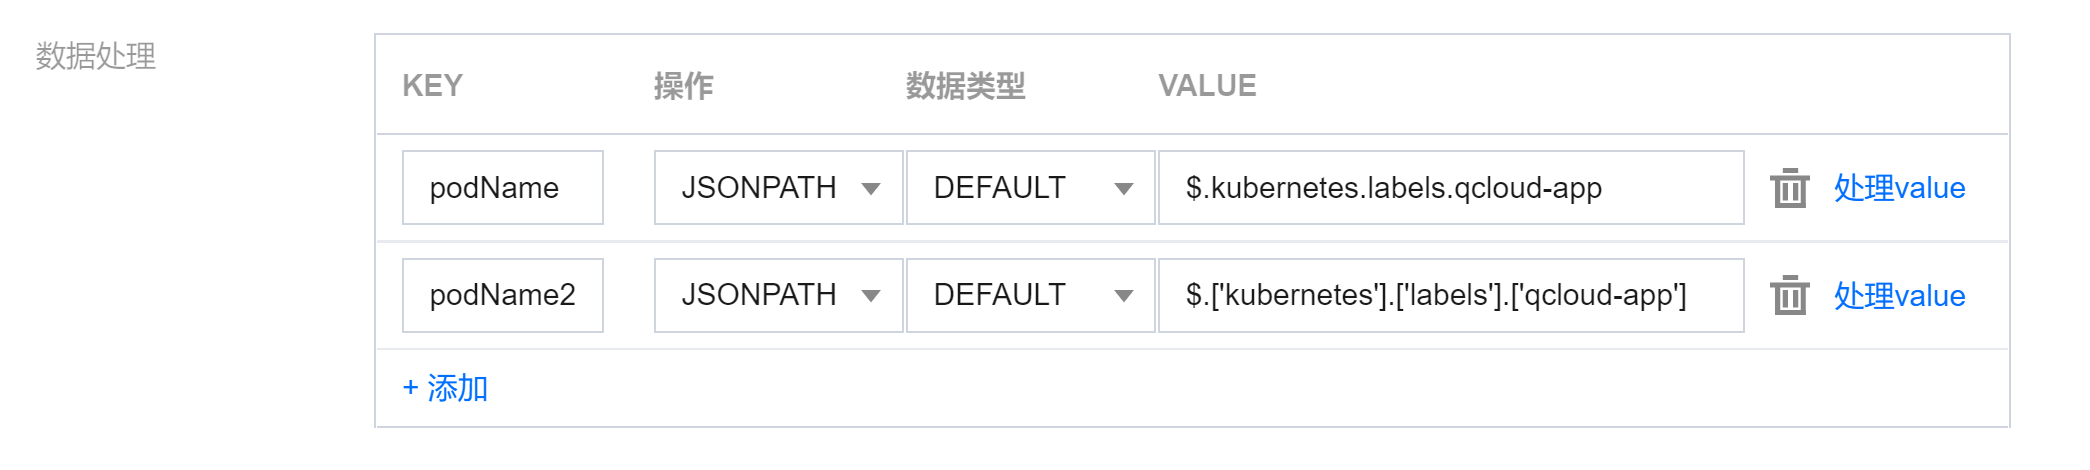Edit the $.['kubernetes'].['labels'].['qcloud-app'] value field
The image size is (2090, 470).
click(x=1450, y=295)
